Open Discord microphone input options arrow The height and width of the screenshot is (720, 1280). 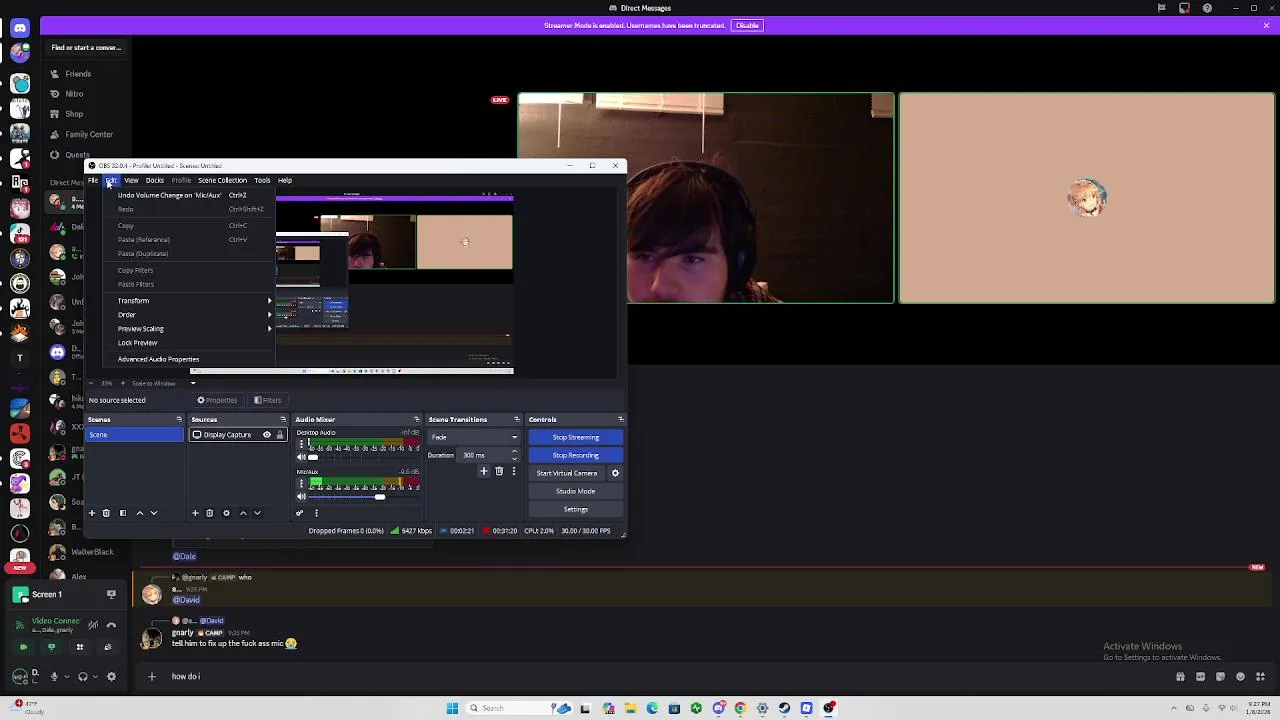pos(65,677)
